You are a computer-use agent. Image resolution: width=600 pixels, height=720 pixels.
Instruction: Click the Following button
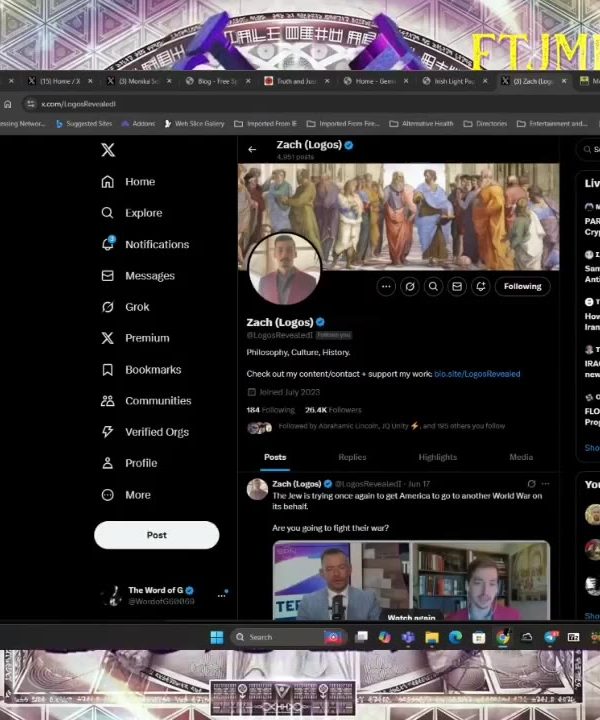pyautogui.click(x=522, y=287)
